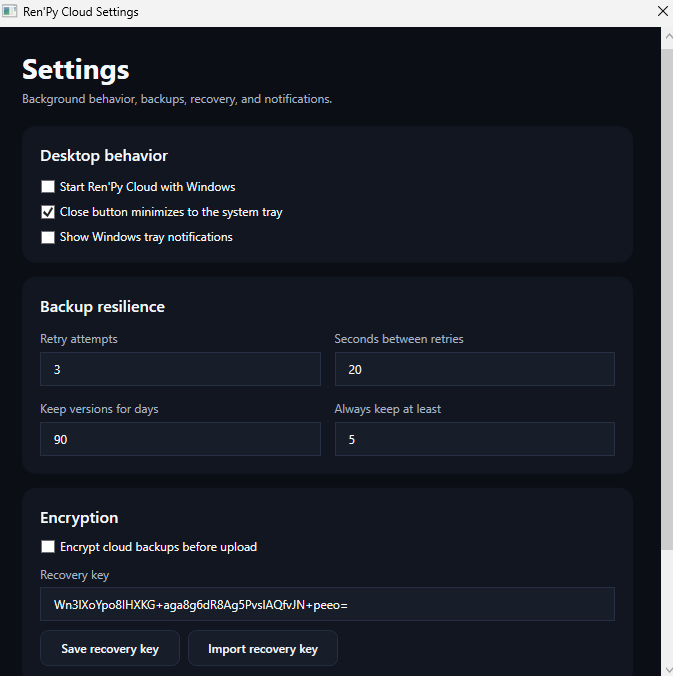
Task: Toggle Encrypt cloud backups before upload
Action: pyautogui.click(x=48, y=547)
